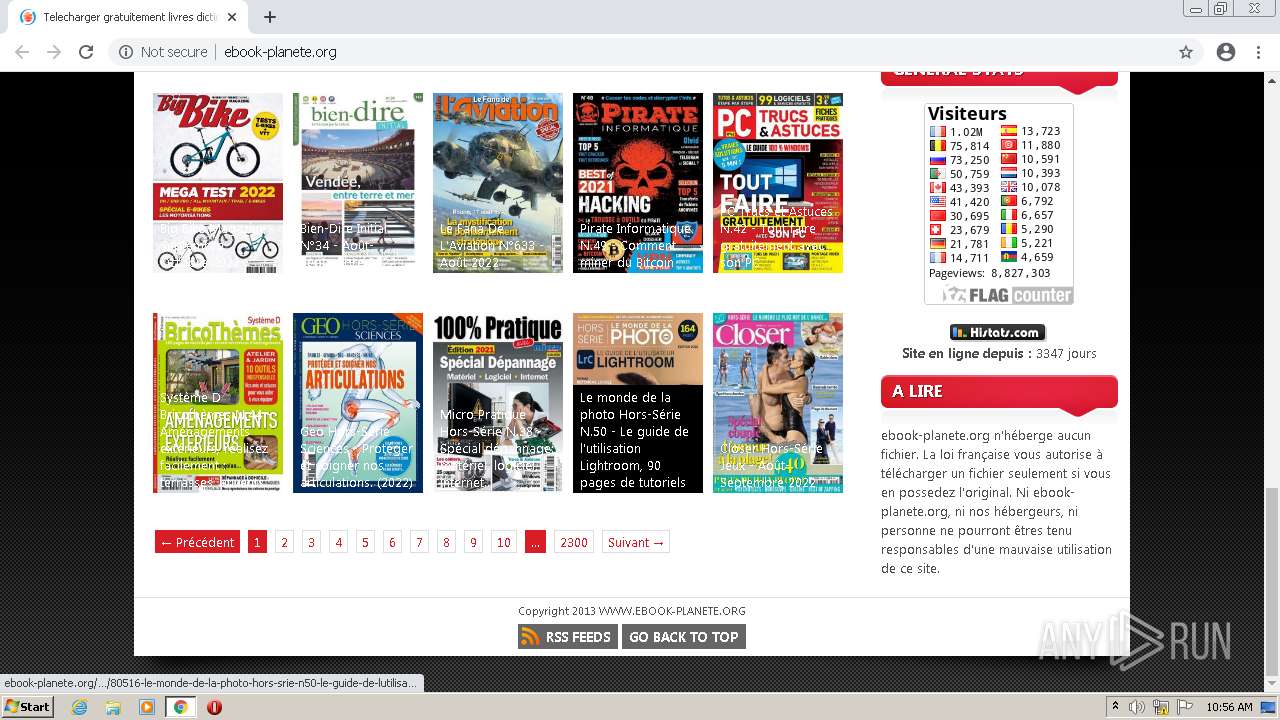
Task: Jump to last page 2300
Action: click(574, 542)
